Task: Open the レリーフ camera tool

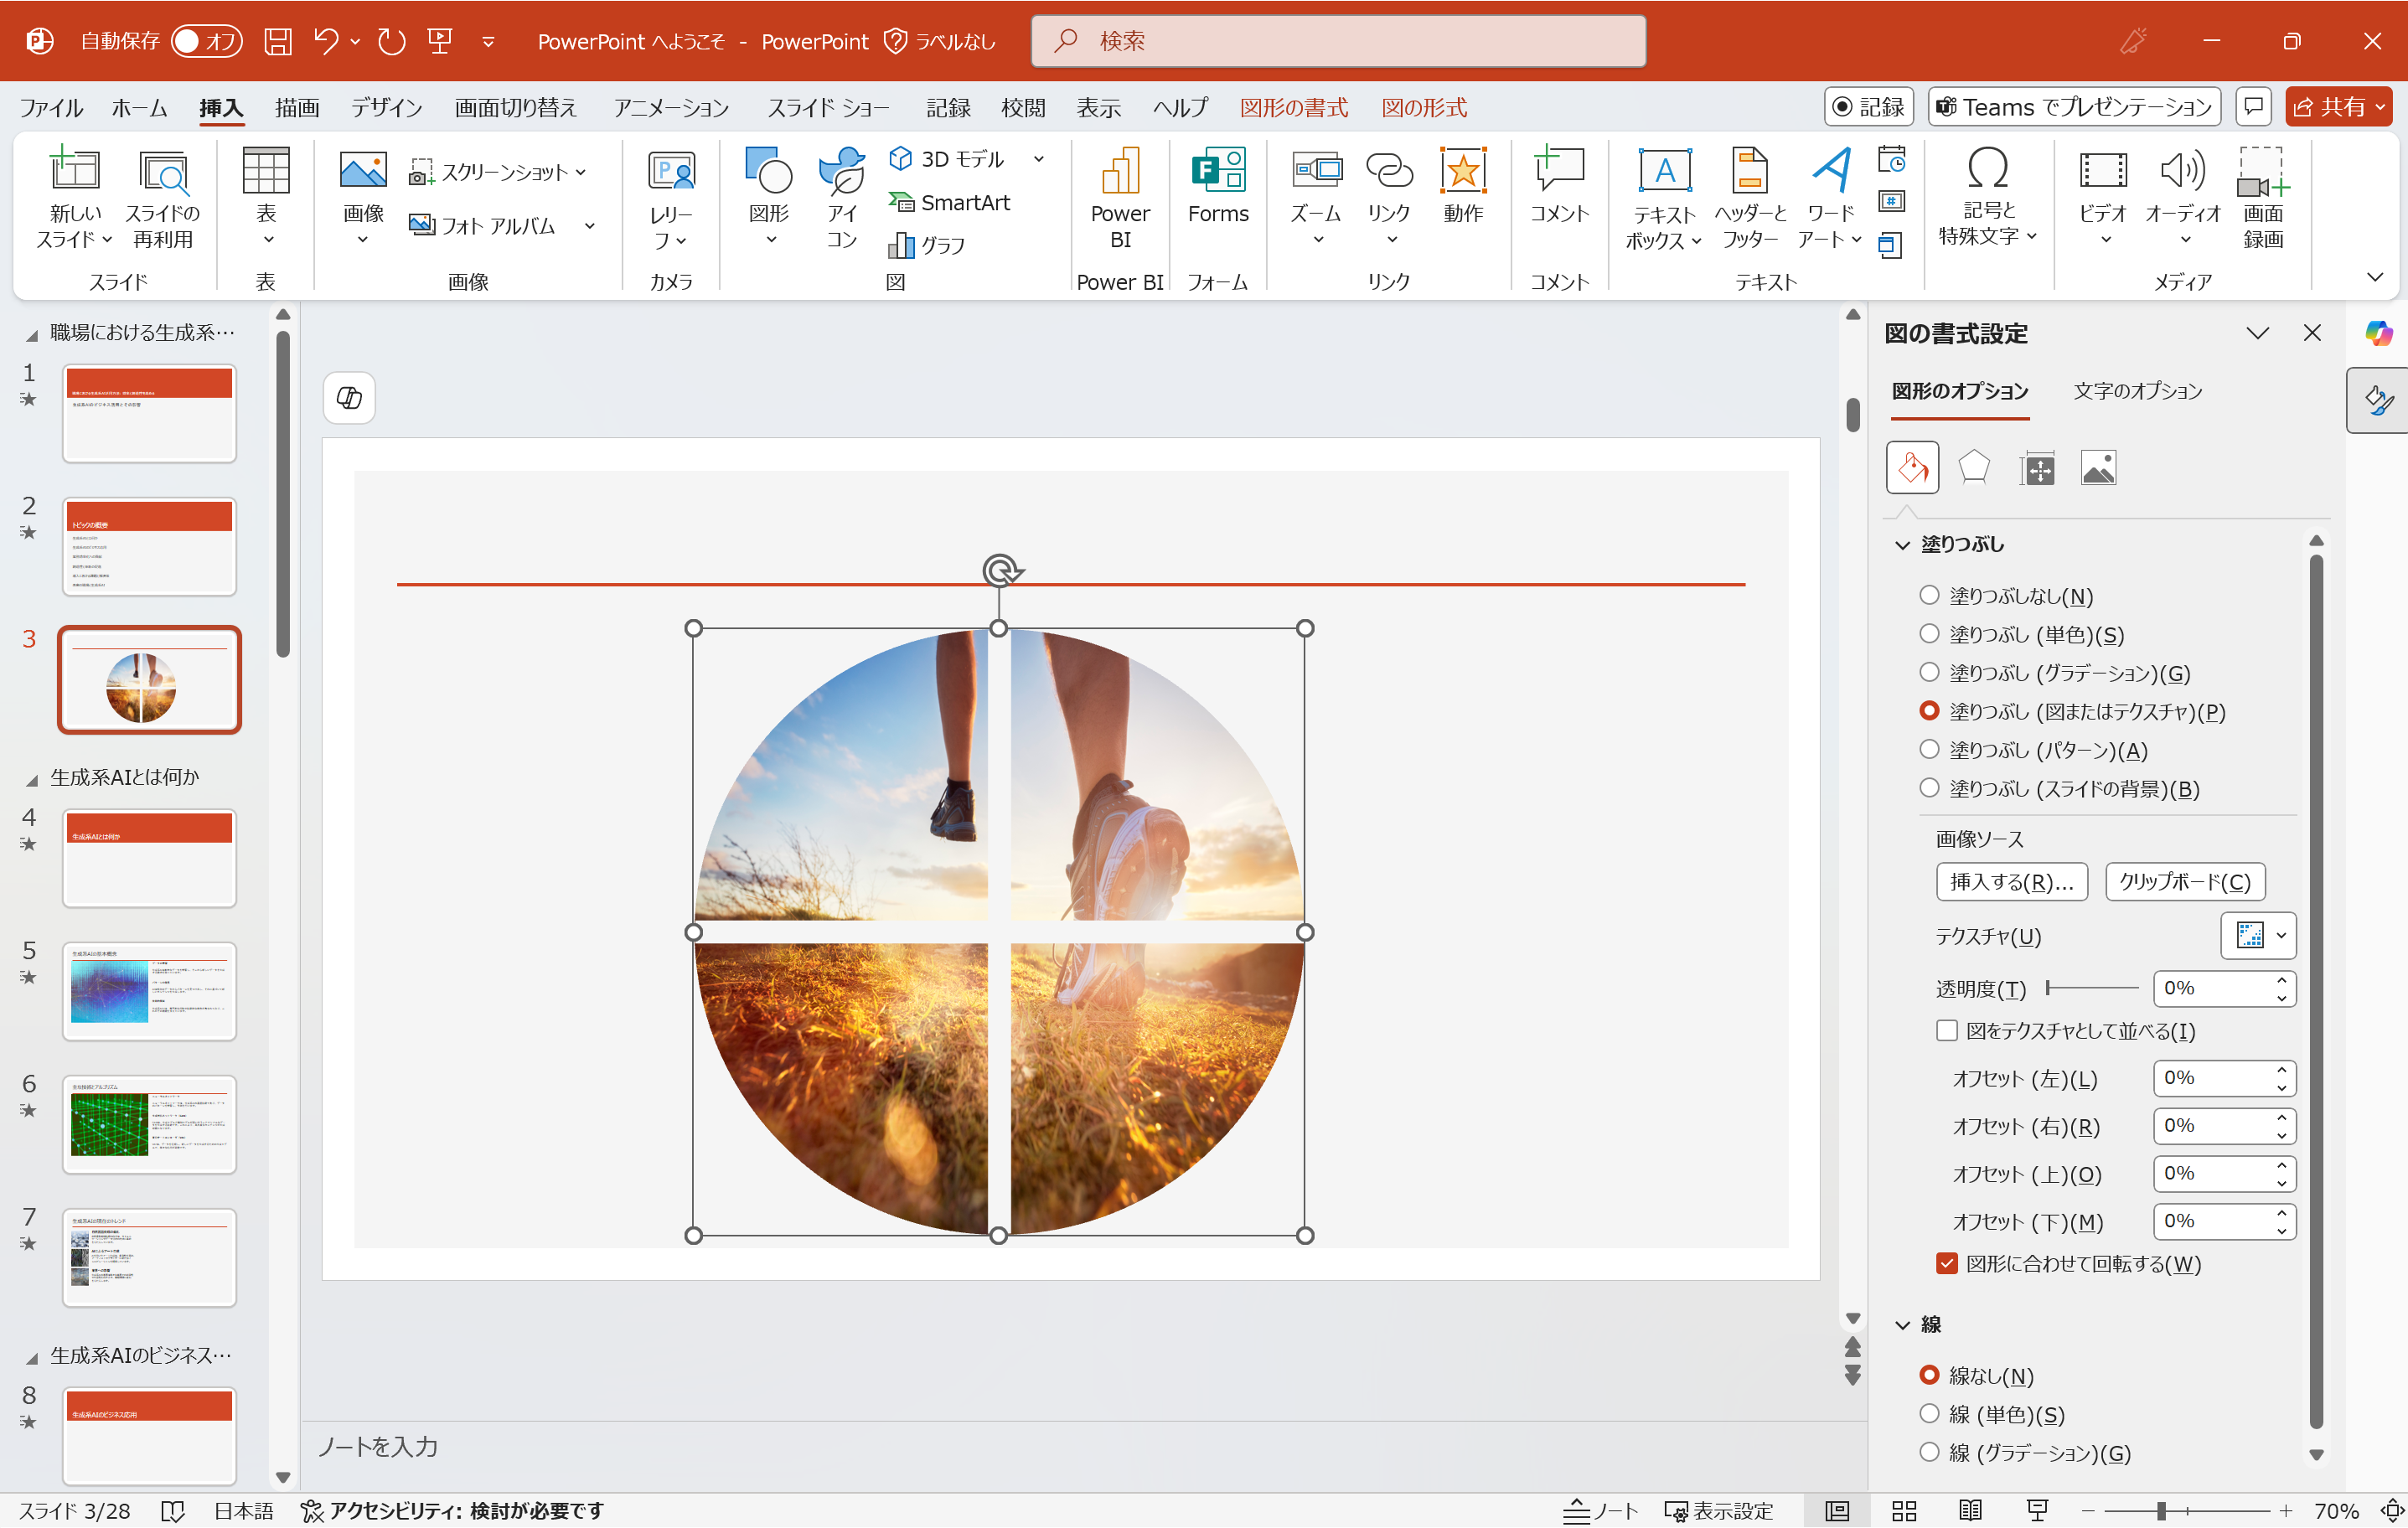Action: coord(671,197)
